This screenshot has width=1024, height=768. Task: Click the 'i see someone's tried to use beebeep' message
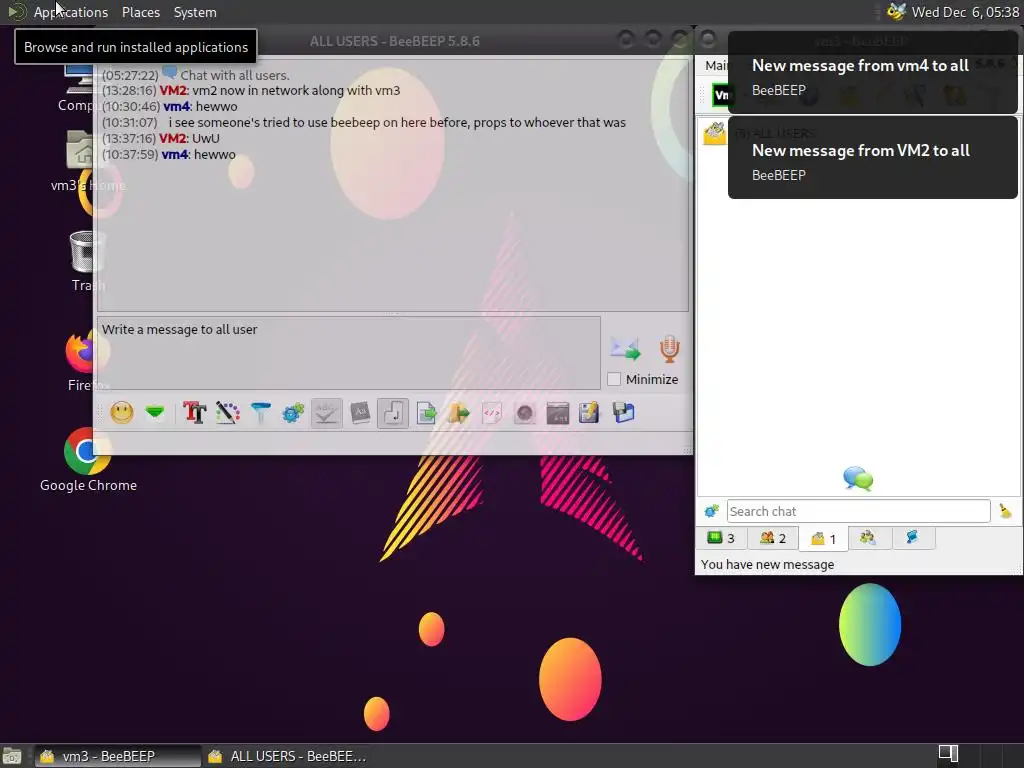pyautogui.click(x=396, y=123)
